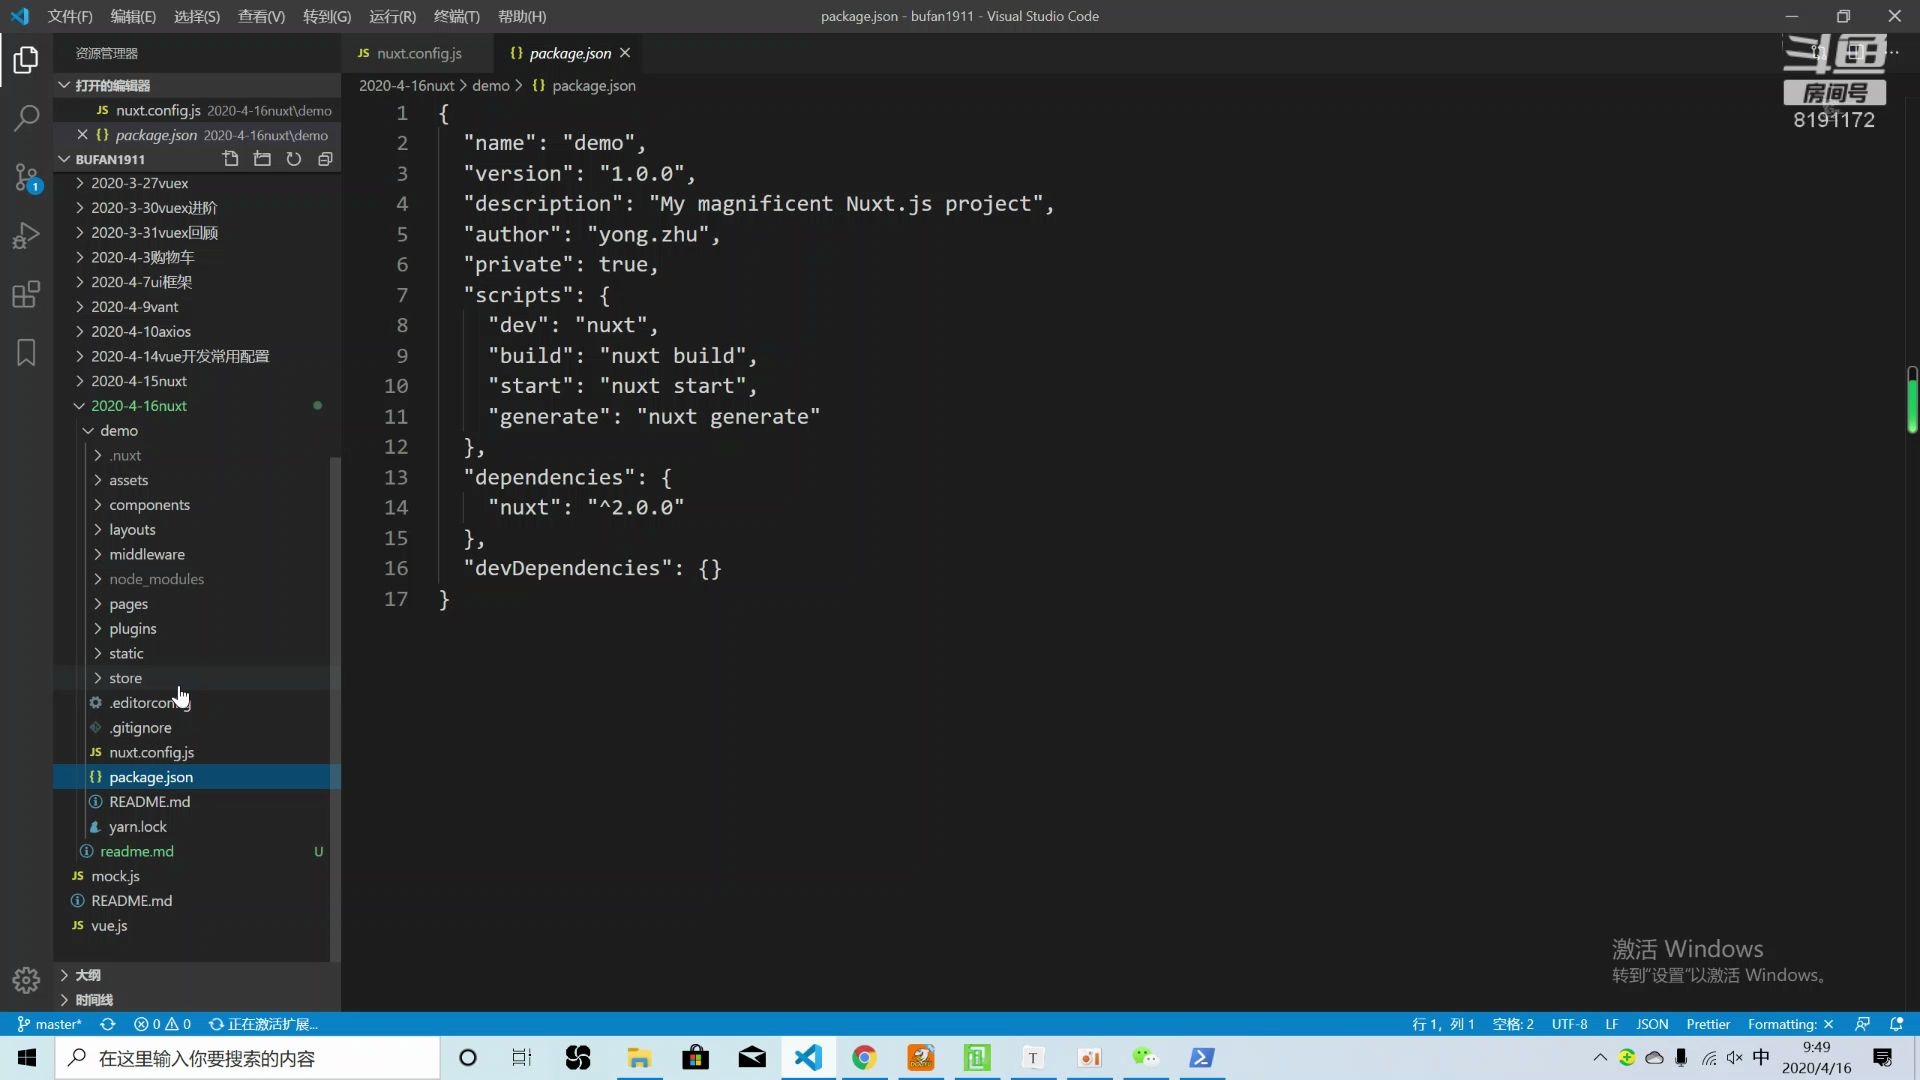1920x1080 pixels.
Task: Click New File icon in BUFAN1911 header
Action: 231,159
